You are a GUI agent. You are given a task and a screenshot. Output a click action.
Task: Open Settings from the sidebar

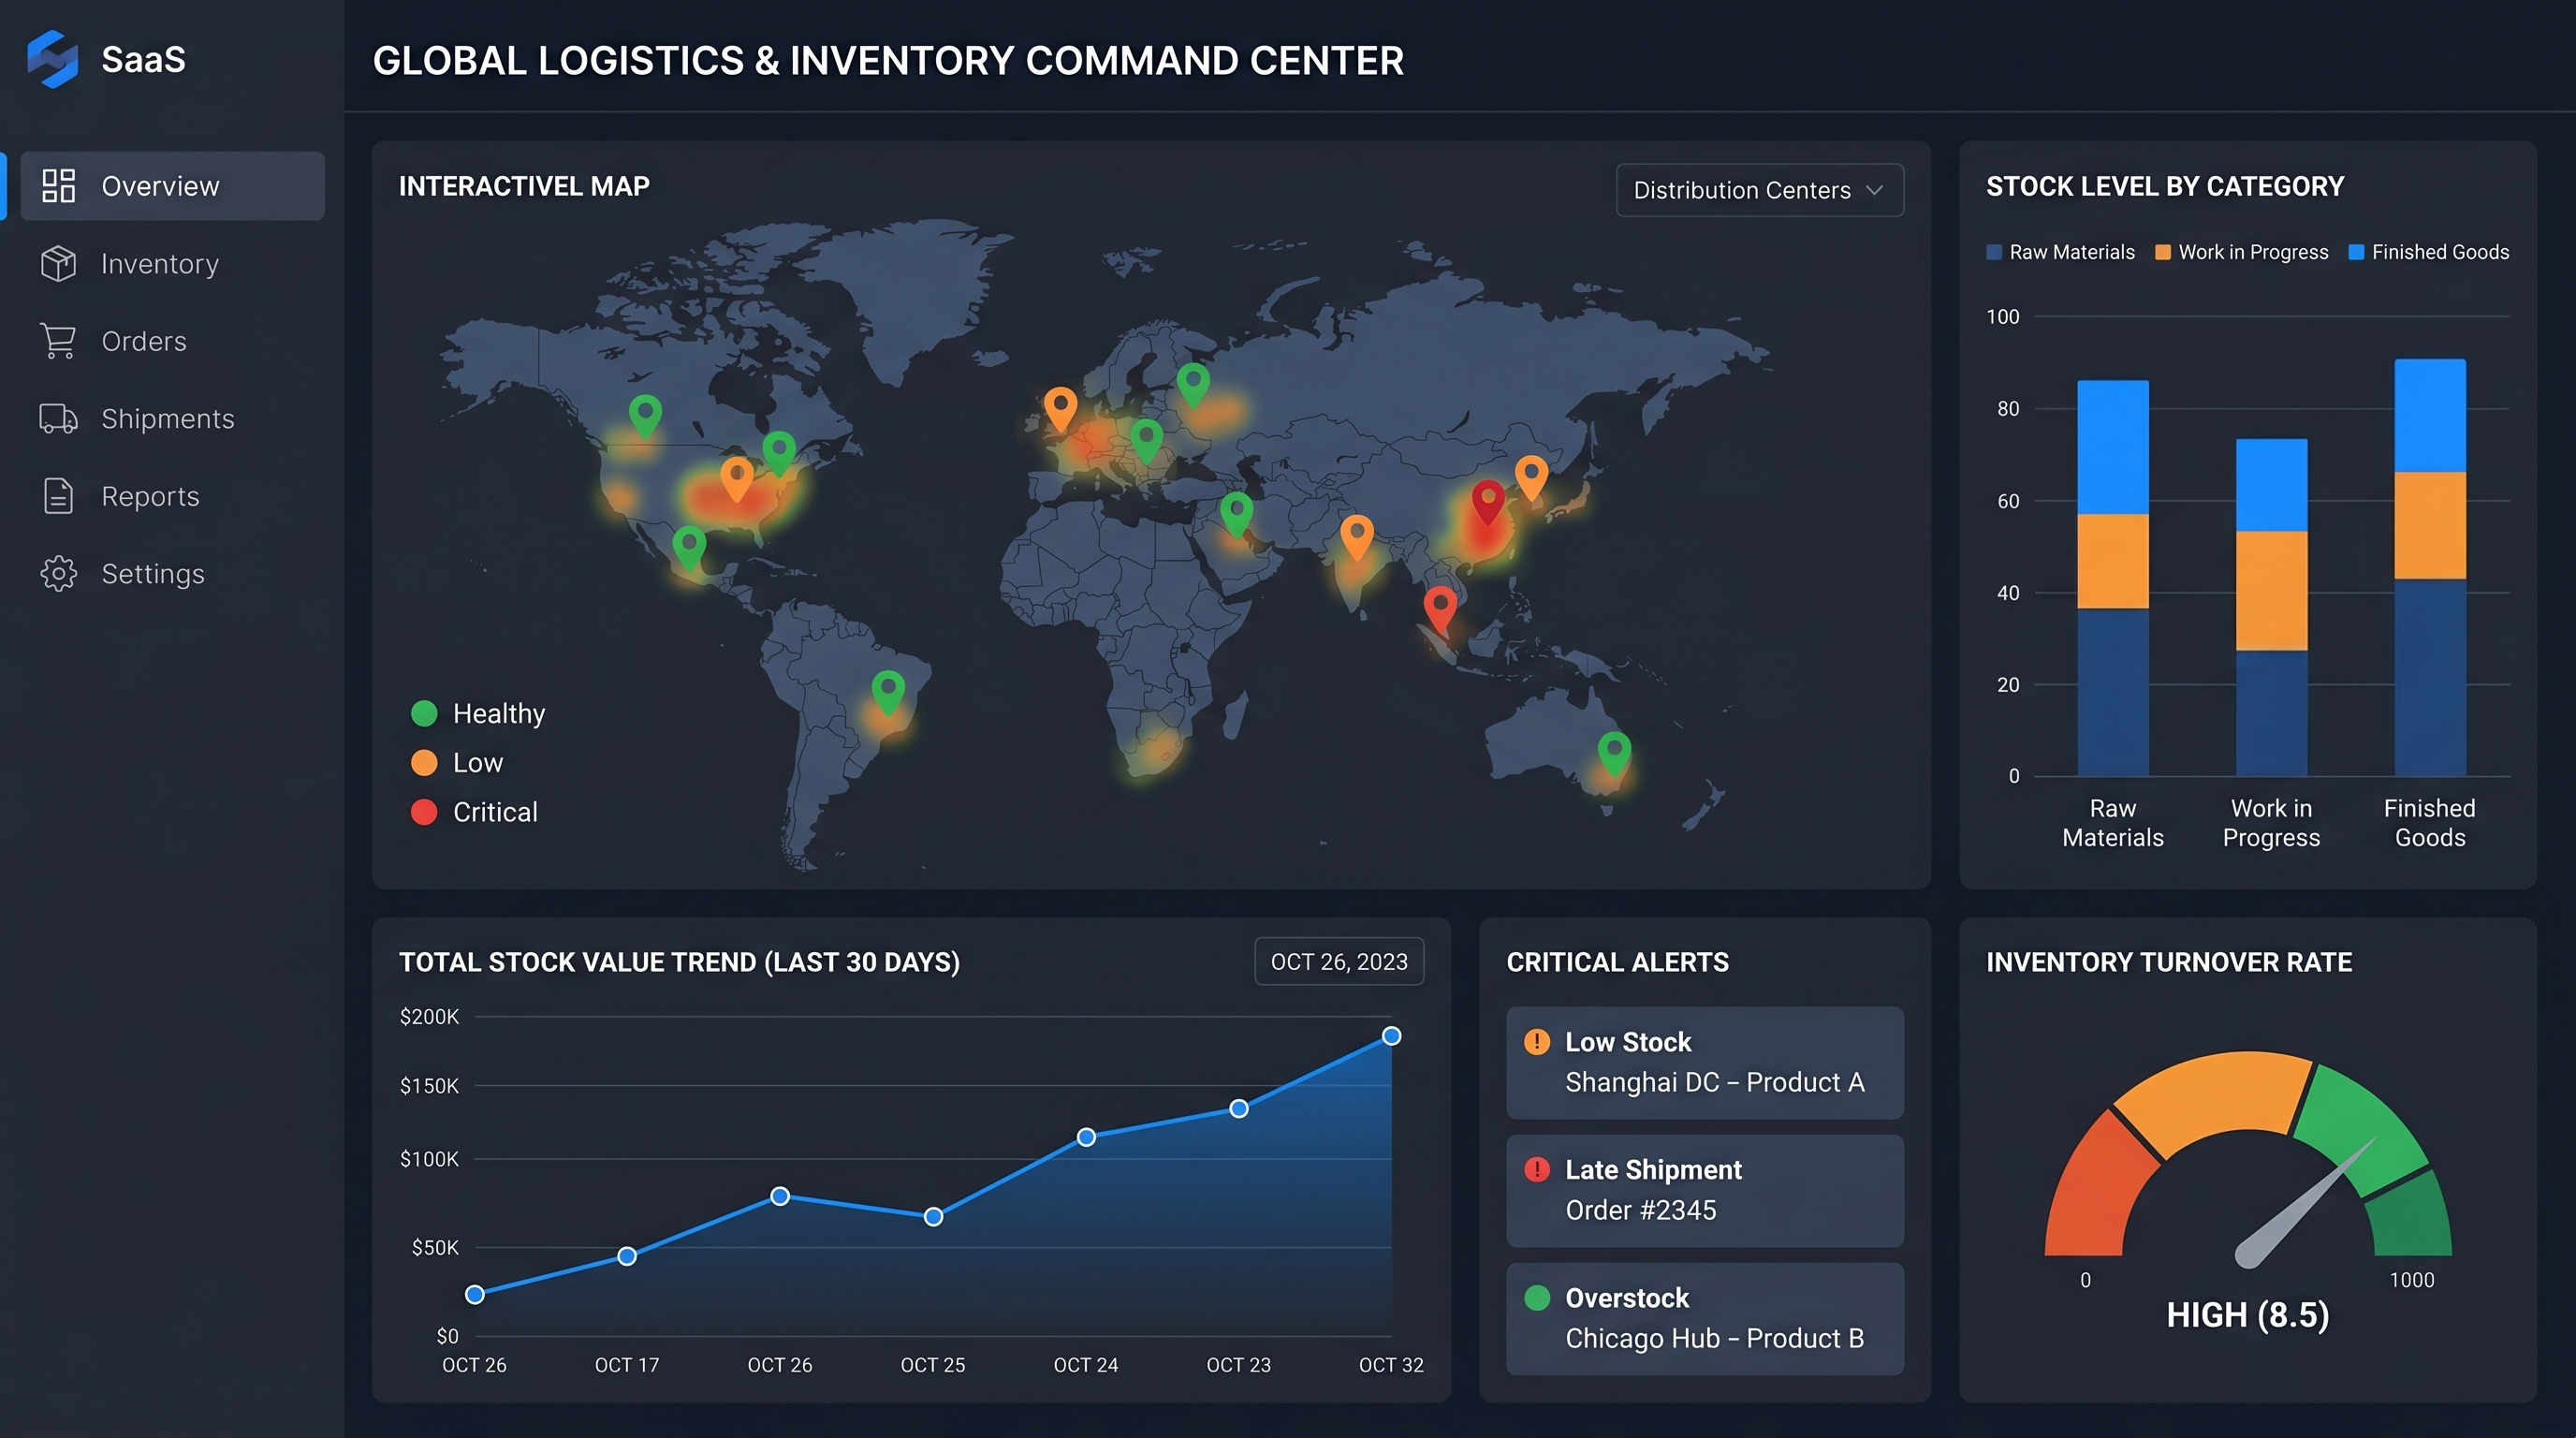coord(172,573)
